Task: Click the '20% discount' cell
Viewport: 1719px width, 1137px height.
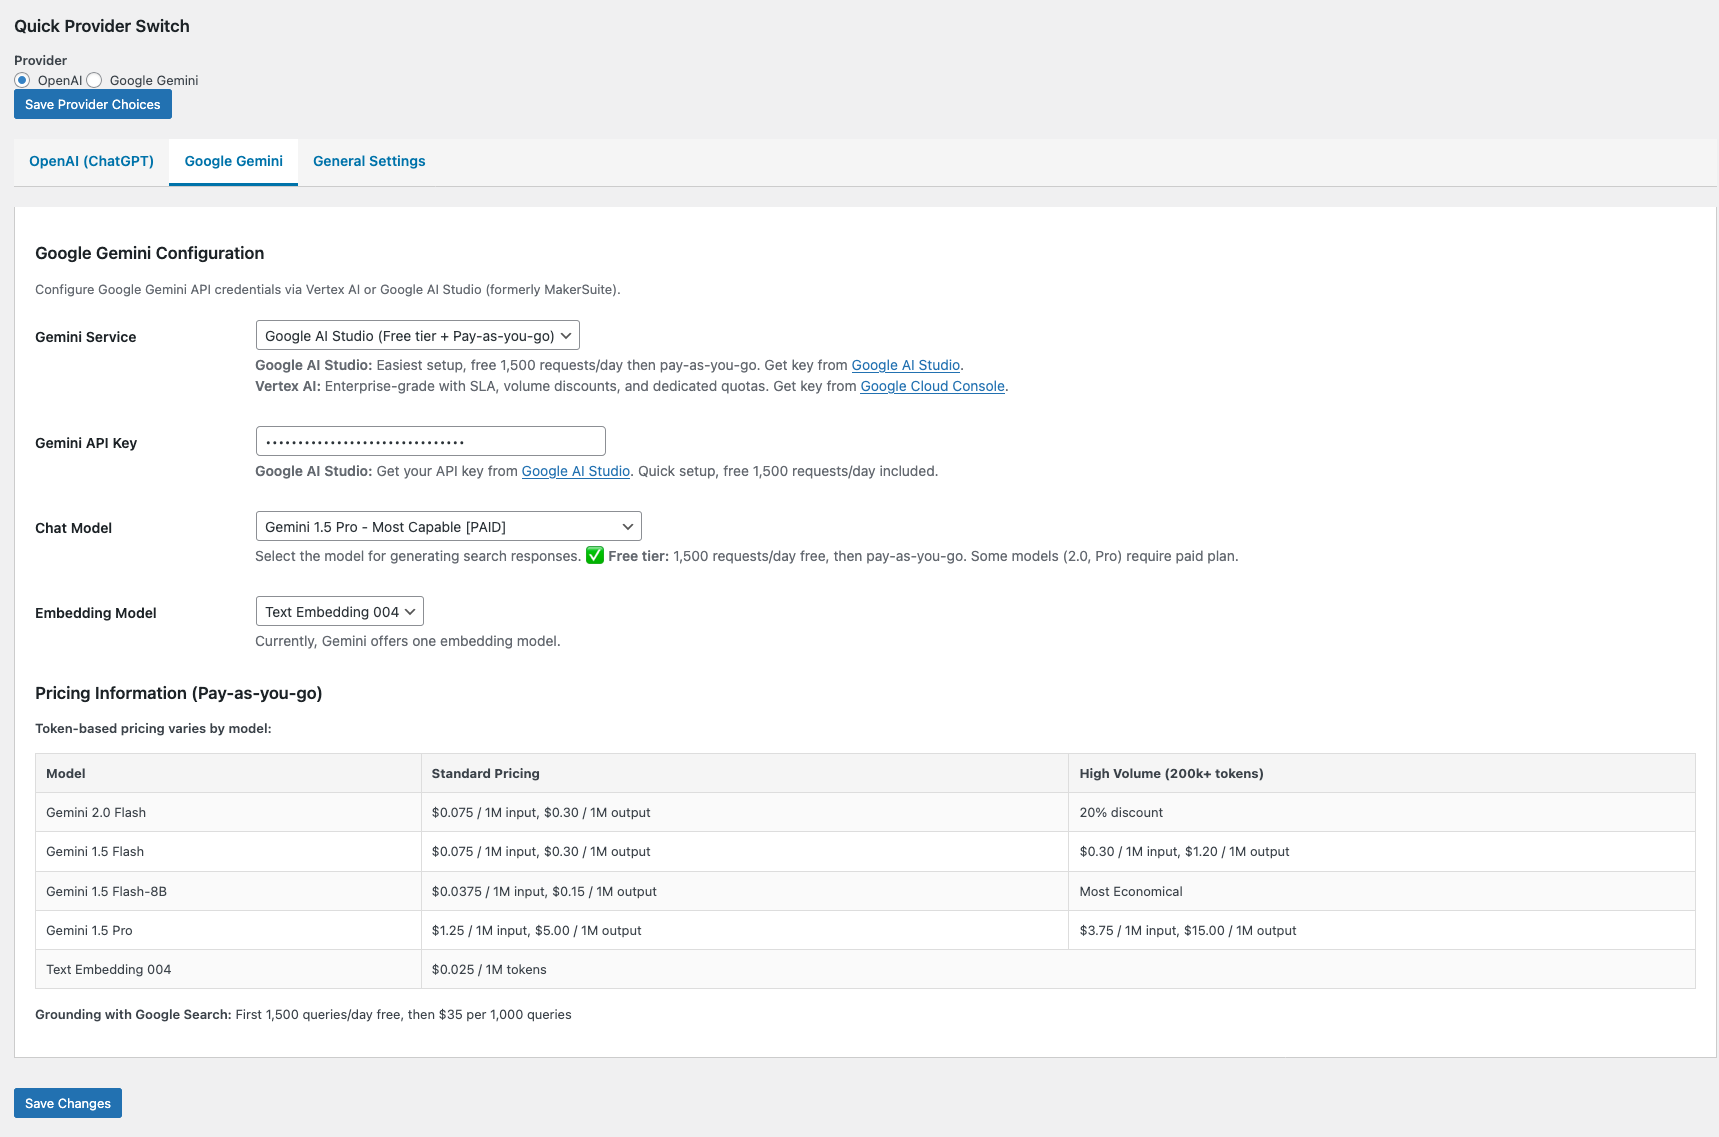Action: point(1382,812)
